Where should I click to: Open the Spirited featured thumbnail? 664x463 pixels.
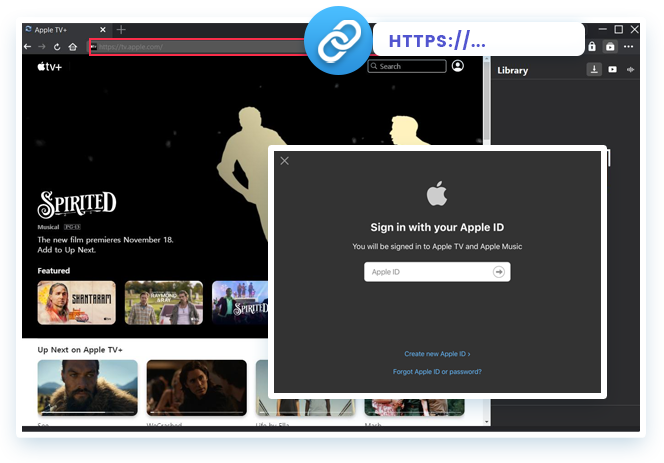coord(240,303)
